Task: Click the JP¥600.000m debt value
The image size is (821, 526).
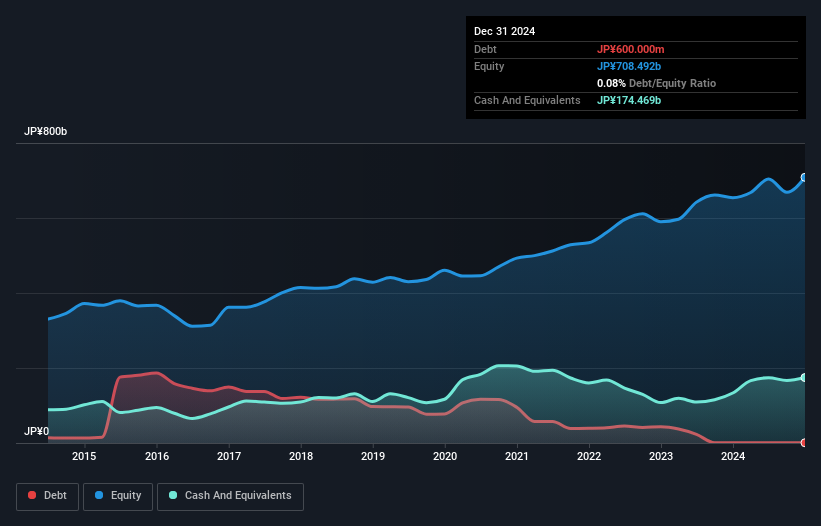Action: tap(630, 49)
